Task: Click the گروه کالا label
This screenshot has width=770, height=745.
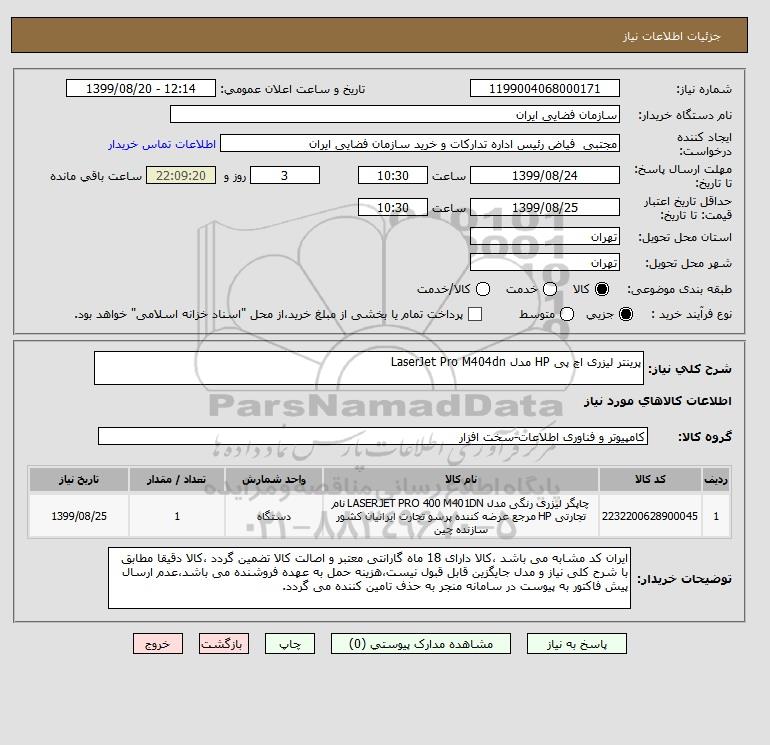Action: click(705, 437)
